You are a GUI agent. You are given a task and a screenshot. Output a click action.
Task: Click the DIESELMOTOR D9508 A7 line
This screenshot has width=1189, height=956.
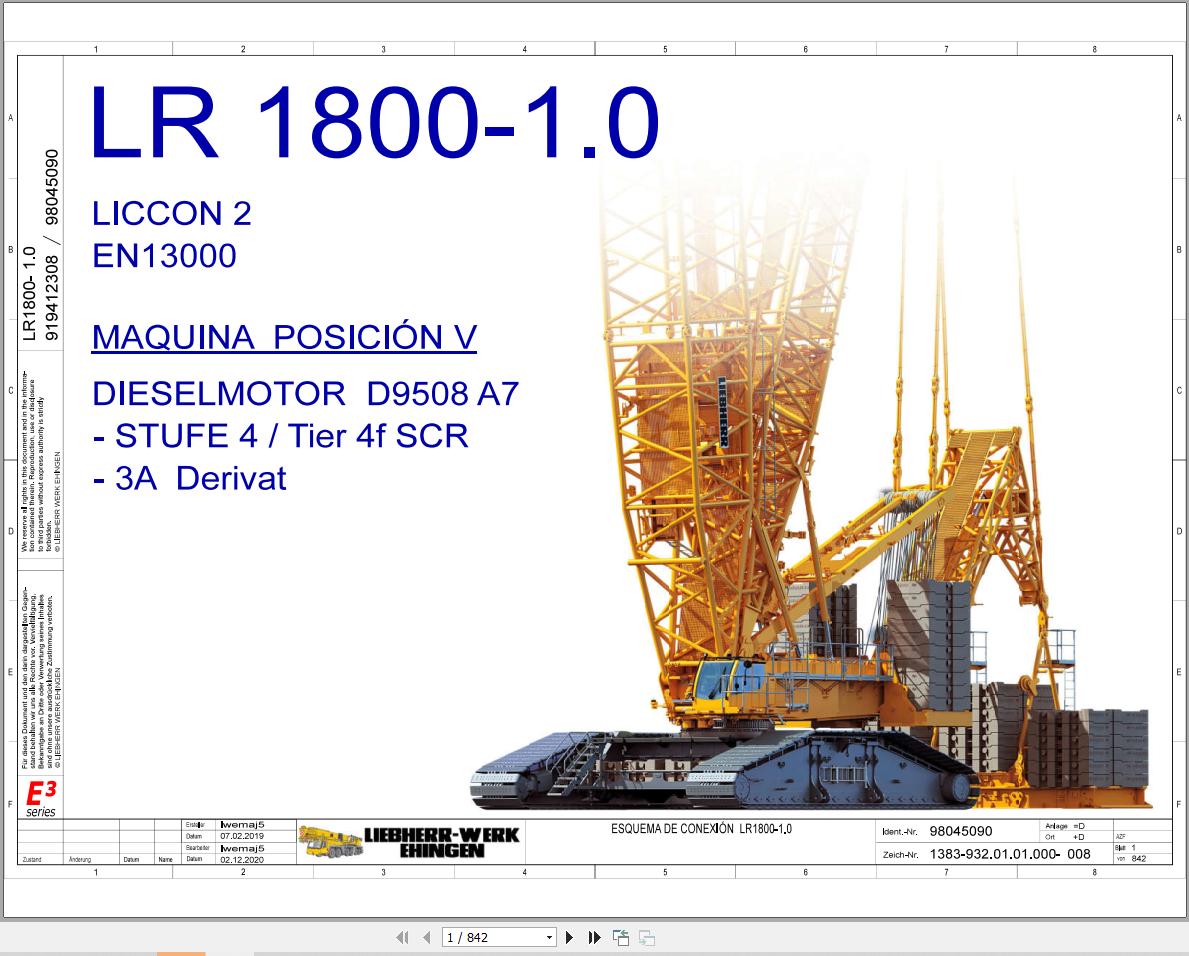click(x=306, y=393)
